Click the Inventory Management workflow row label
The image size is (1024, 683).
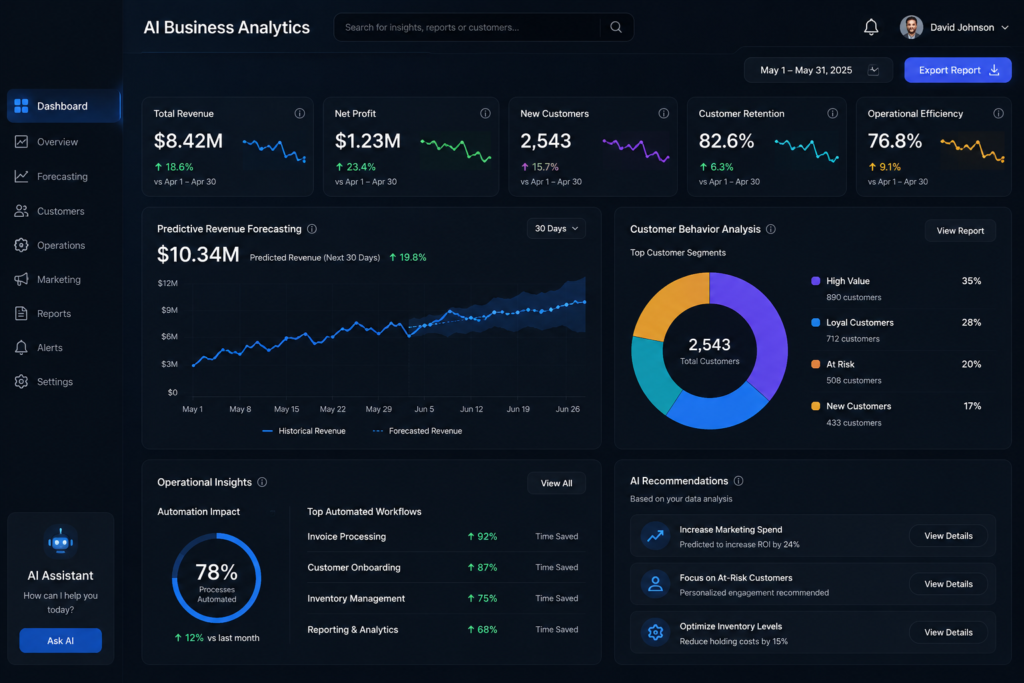point(356,599)
